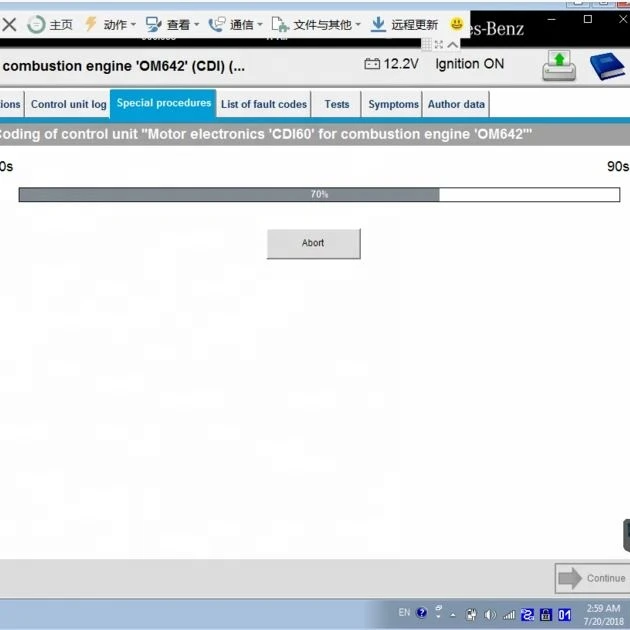Click the Continue button
Screen dimensions: 630x630
593,578
